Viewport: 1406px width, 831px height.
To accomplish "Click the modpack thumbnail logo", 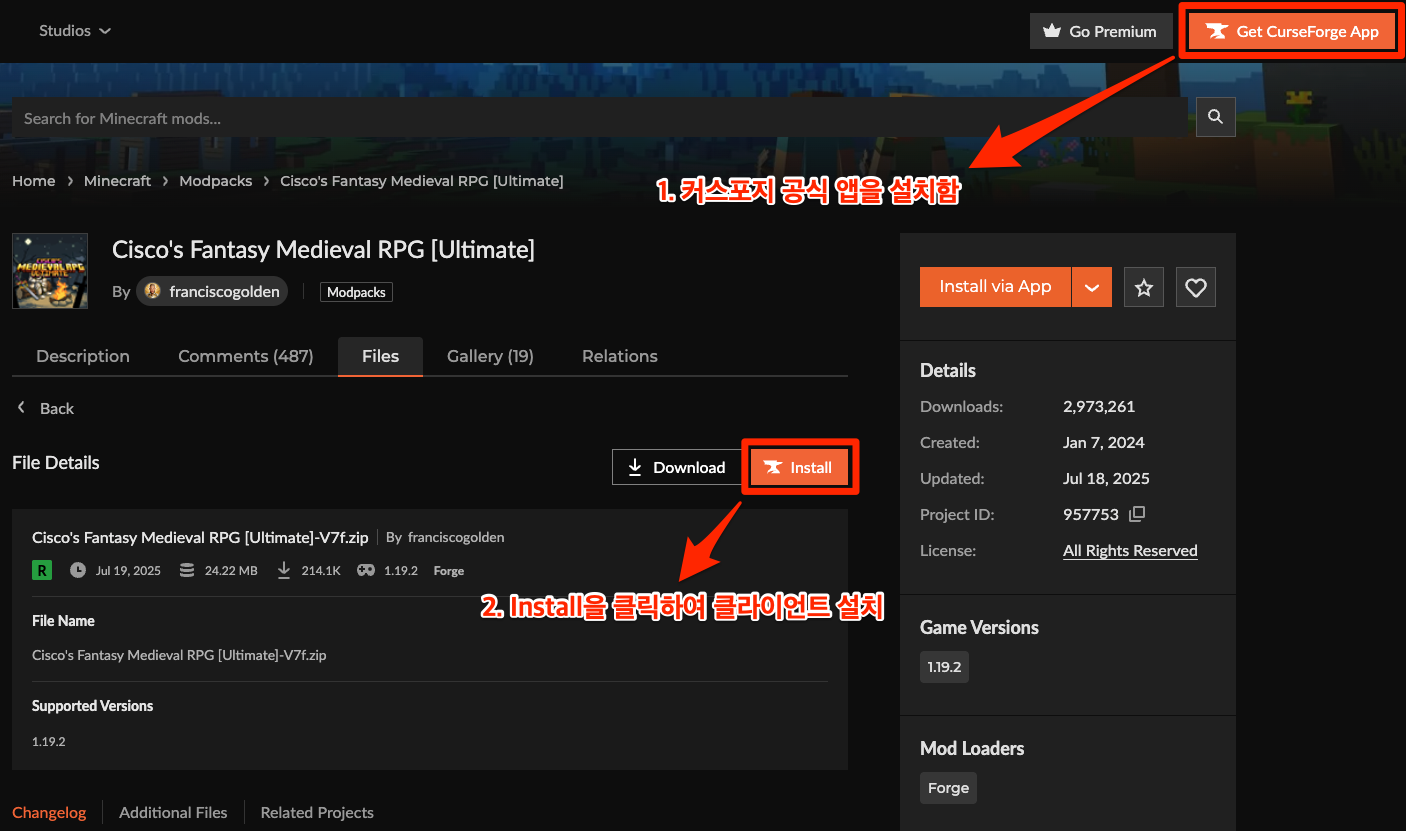I will (50, 271).
